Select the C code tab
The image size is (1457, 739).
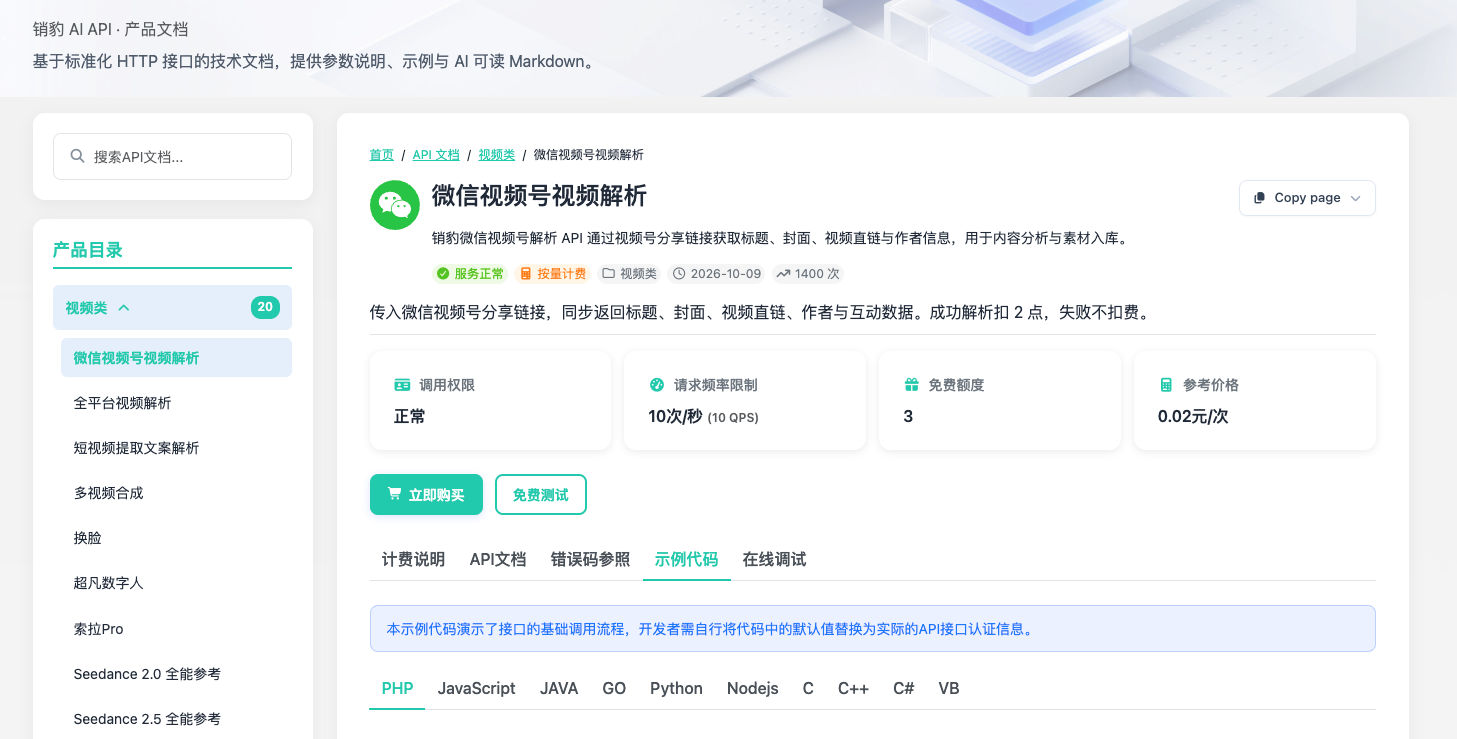pos(808,688)
